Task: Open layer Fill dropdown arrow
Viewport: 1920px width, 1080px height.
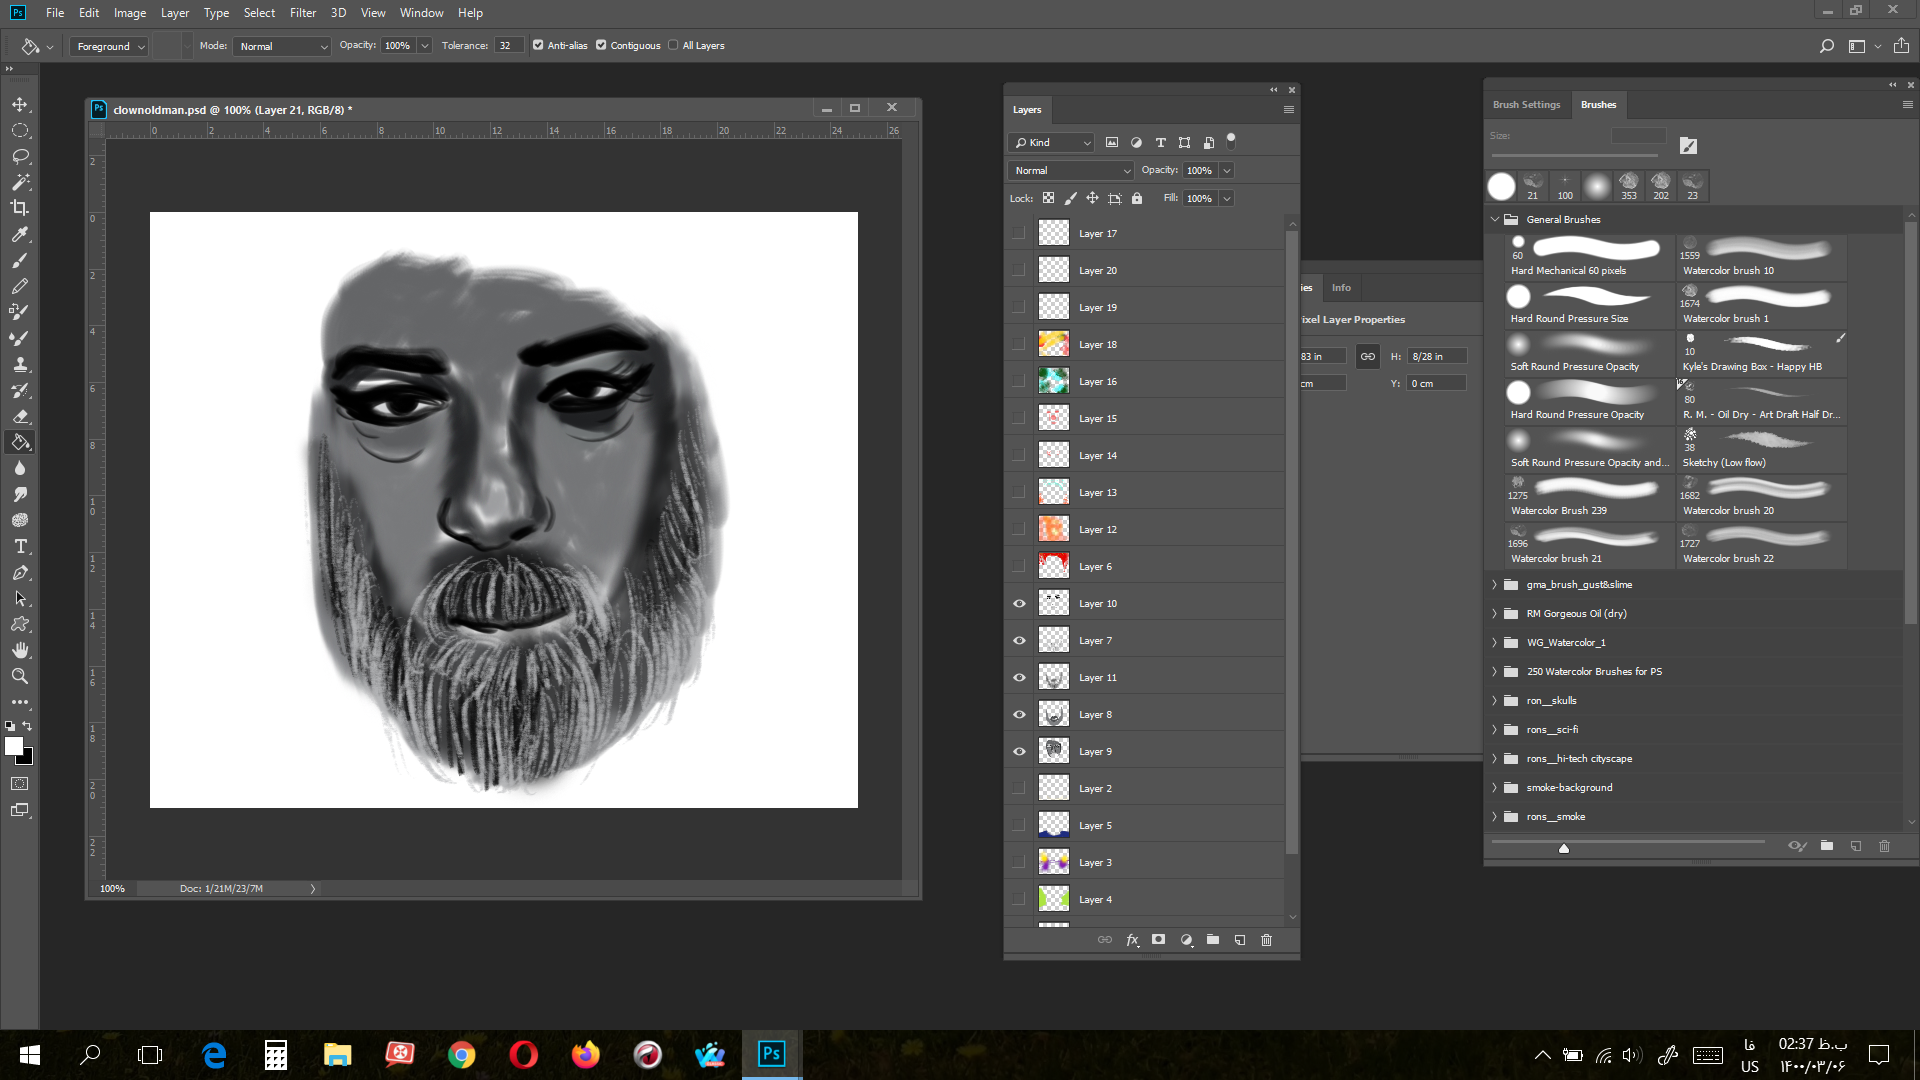Action: [x=1227, y=199]
